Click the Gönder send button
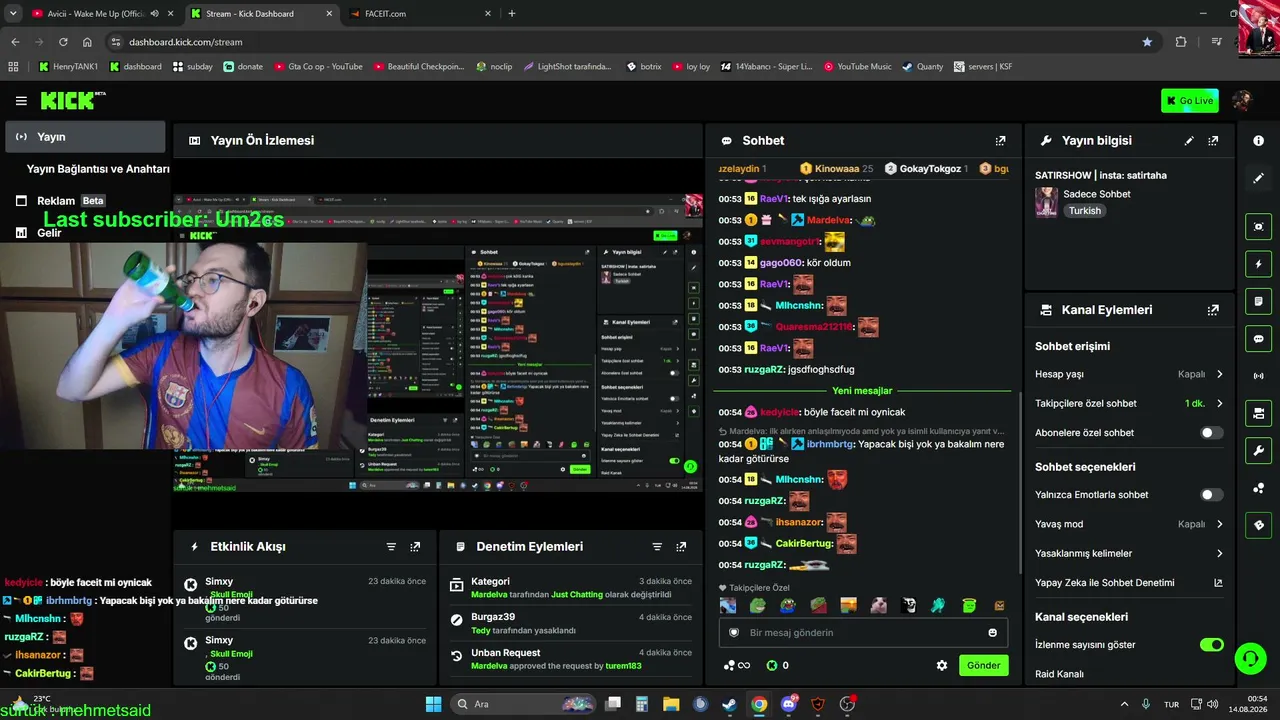Viewport: 1280px width, 720px height. [x=983, y=665]
